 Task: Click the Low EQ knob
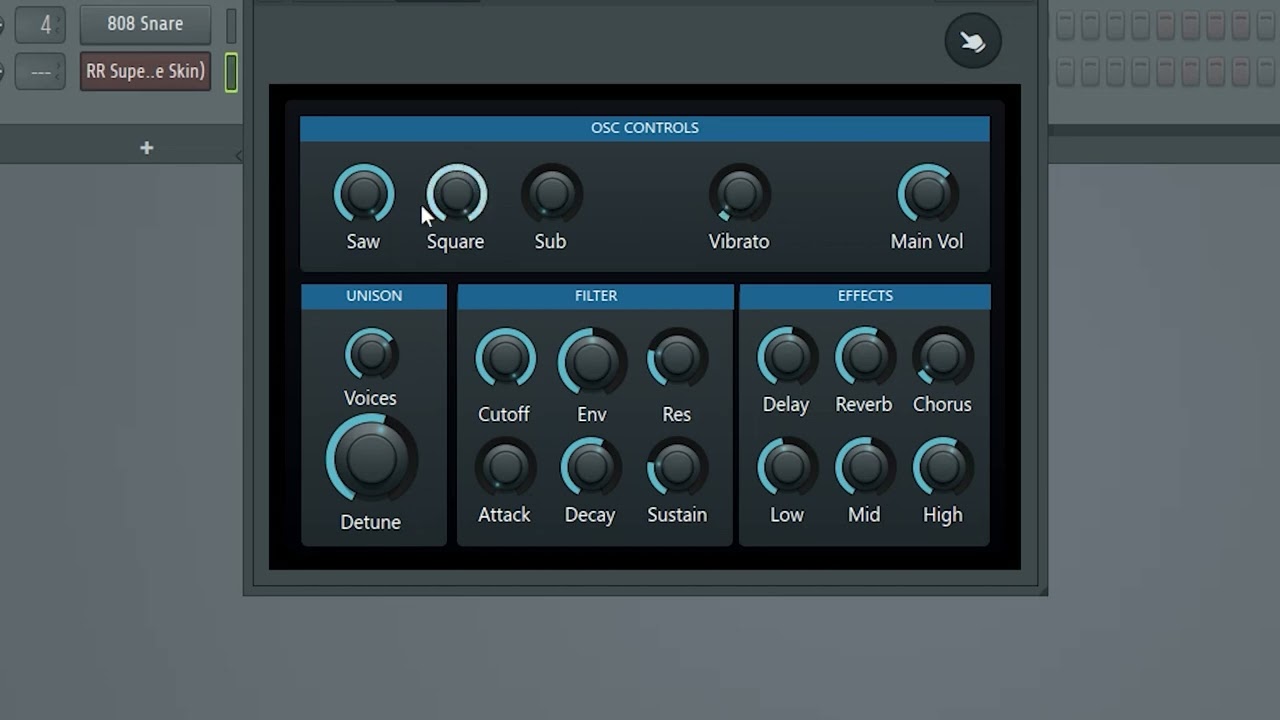[787, 466]
